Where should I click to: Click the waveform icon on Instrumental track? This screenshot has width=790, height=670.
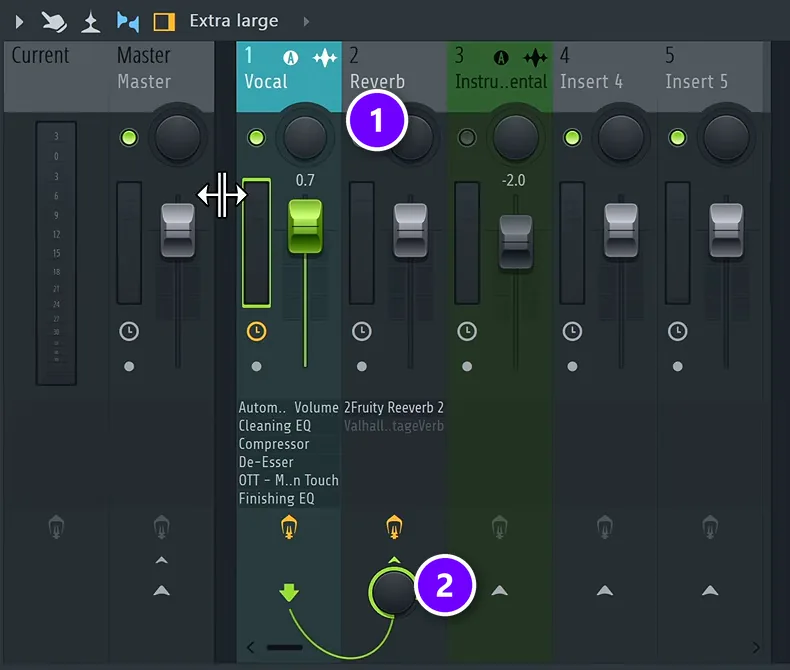point(536,58)
